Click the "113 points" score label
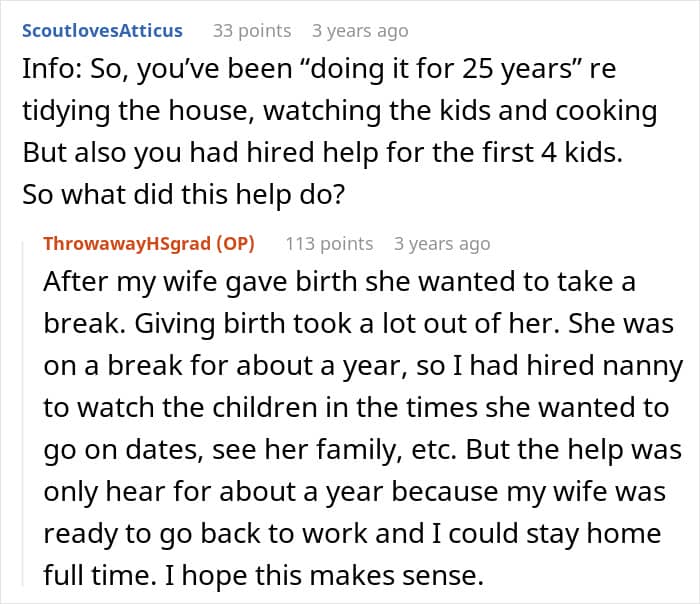Screen dimensions: 700x604 [x=329, y=243]
